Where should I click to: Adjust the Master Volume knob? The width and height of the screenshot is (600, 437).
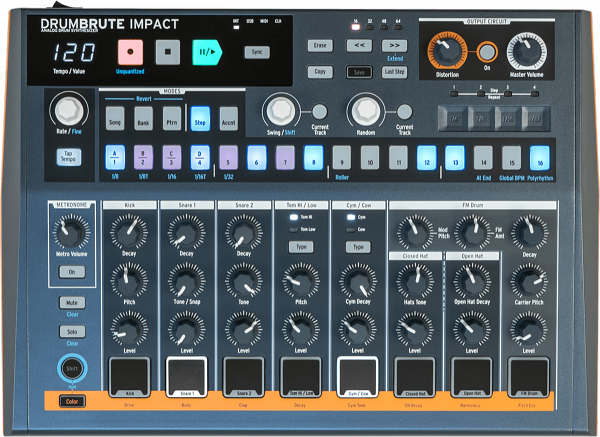pyautogui.click(x=527, y=52)
